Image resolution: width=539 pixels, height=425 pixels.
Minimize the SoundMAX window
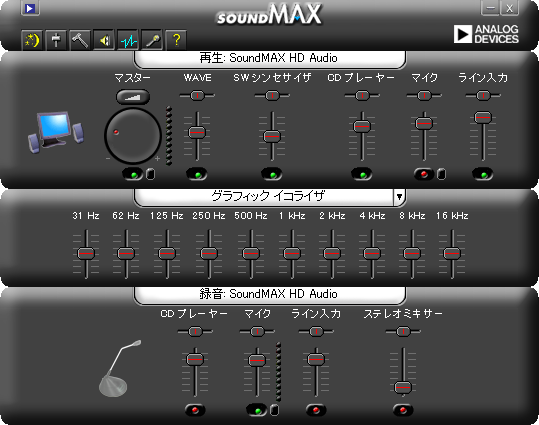pos(490,8)
